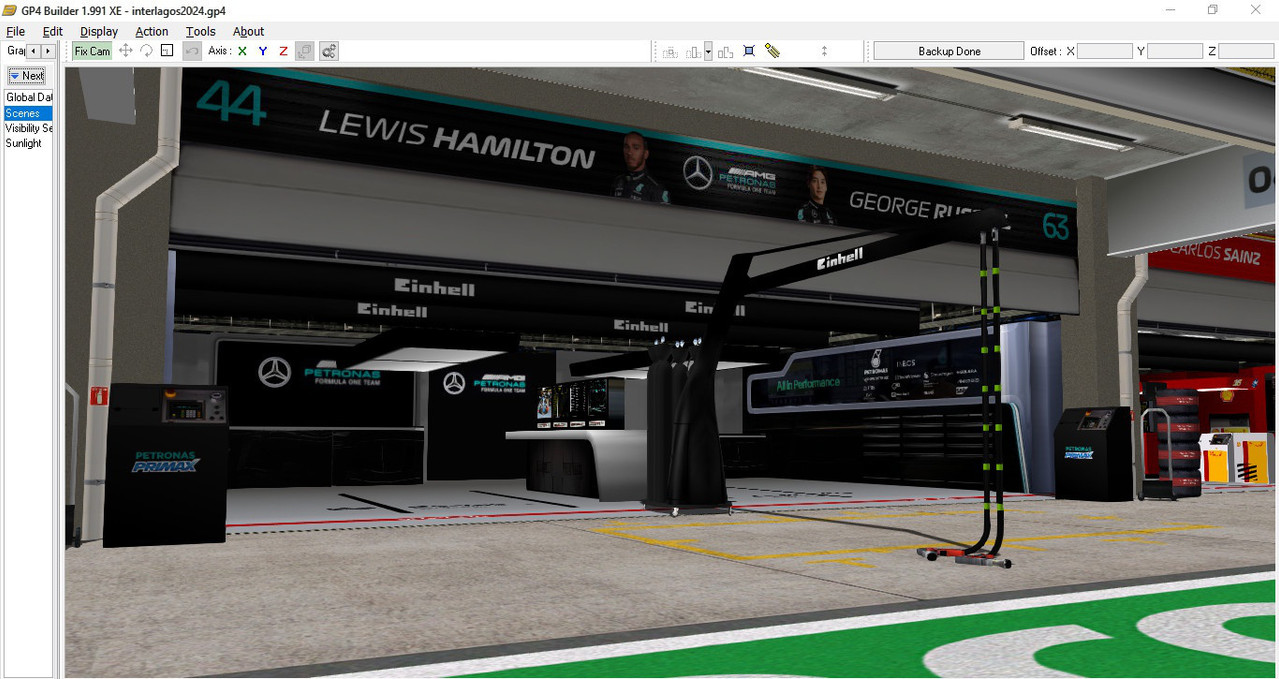Minimize the GP4 Builder window
The width and height of the screenshot is (1279, 679).
point(1170,10)
